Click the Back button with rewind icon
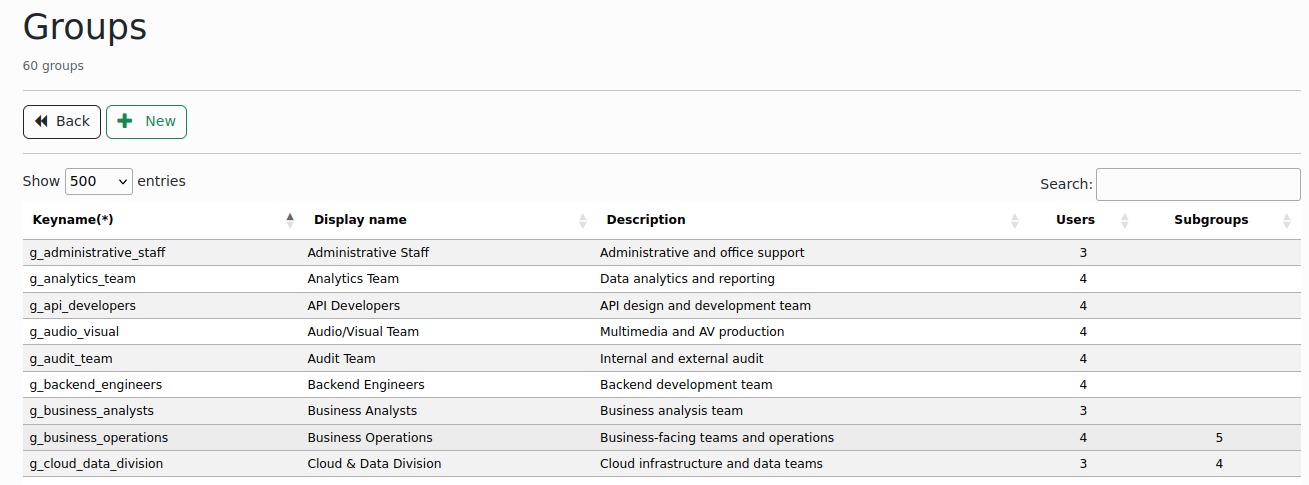Viewport: 1309px width, 485px height. coord(62,121)
